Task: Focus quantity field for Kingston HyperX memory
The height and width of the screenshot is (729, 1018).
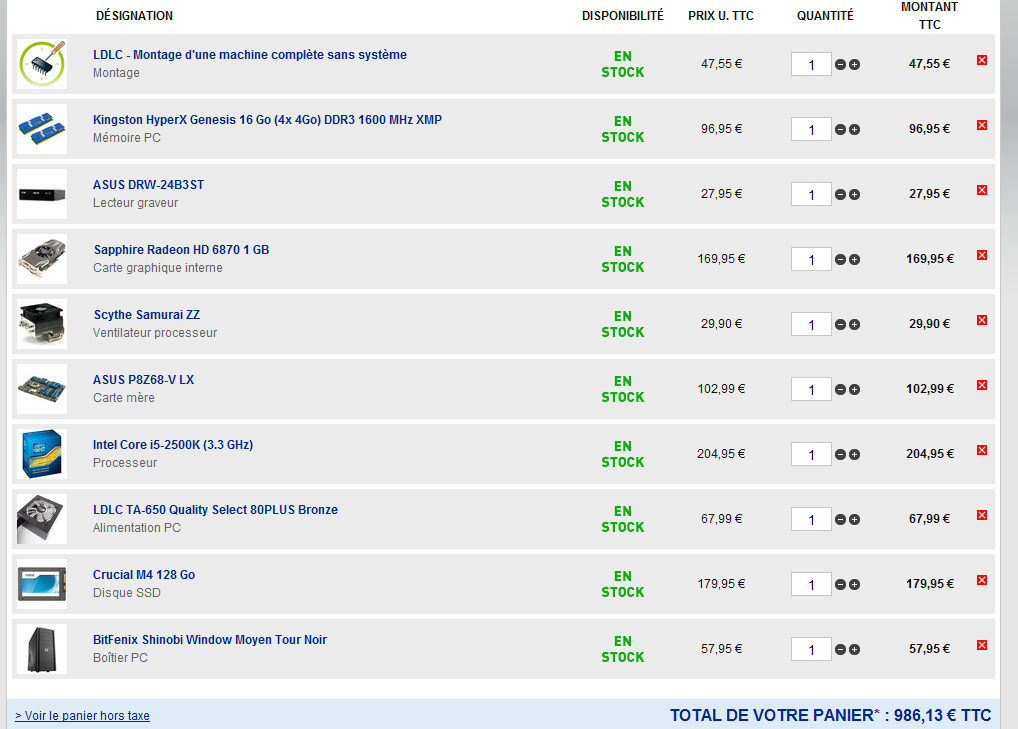Action: [811, 129]
